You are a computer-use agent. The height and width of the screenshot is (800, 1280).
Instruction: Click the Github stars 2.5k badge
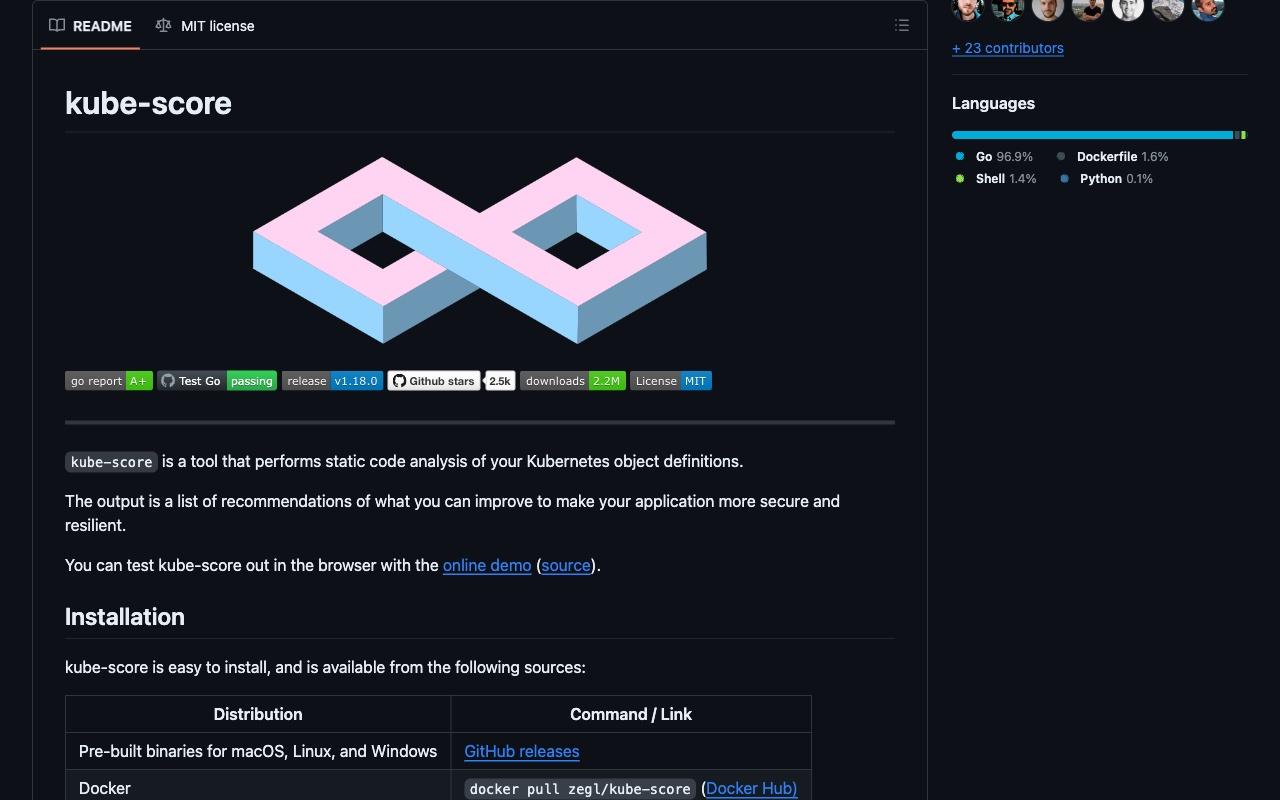pos(451,381)
